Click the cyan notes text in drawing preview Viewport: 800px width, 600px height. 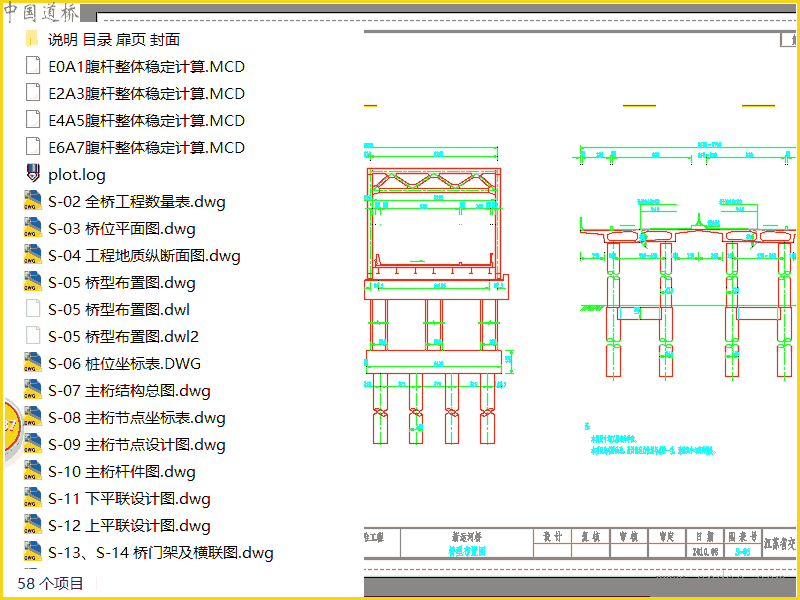pos(651,439)
